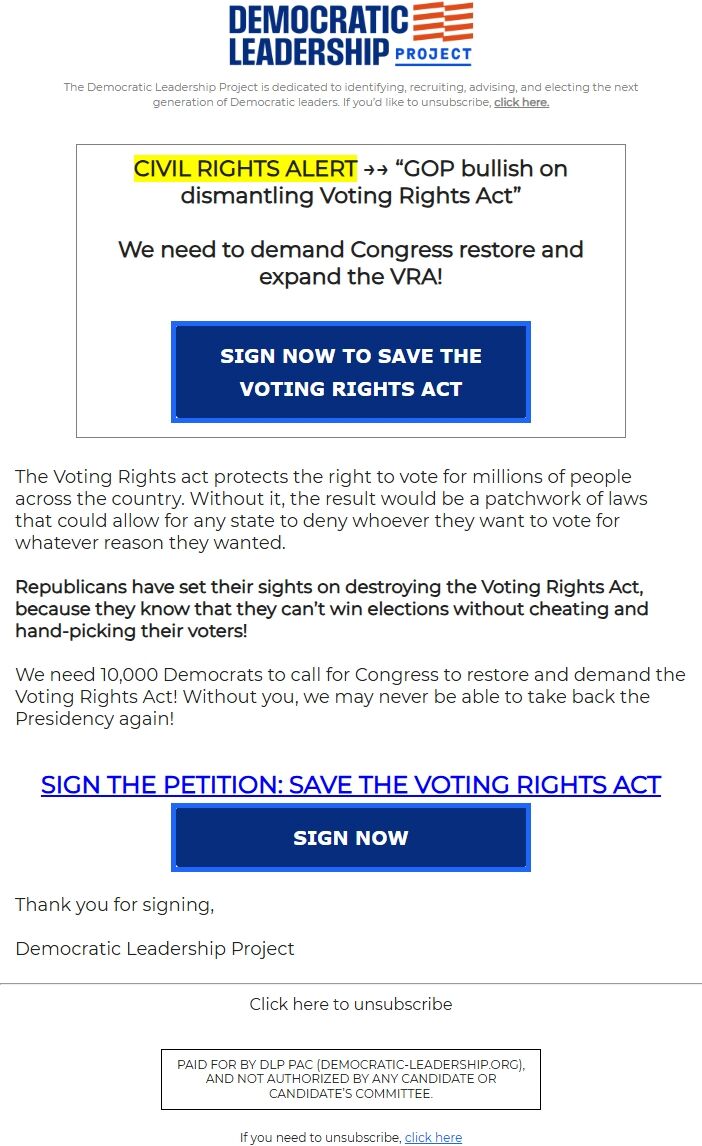The image size is (702, 1146).
Task: Click the 'GOP bullish on dismantling Voting Rights Act' headline
Action: tap(374, 182)
